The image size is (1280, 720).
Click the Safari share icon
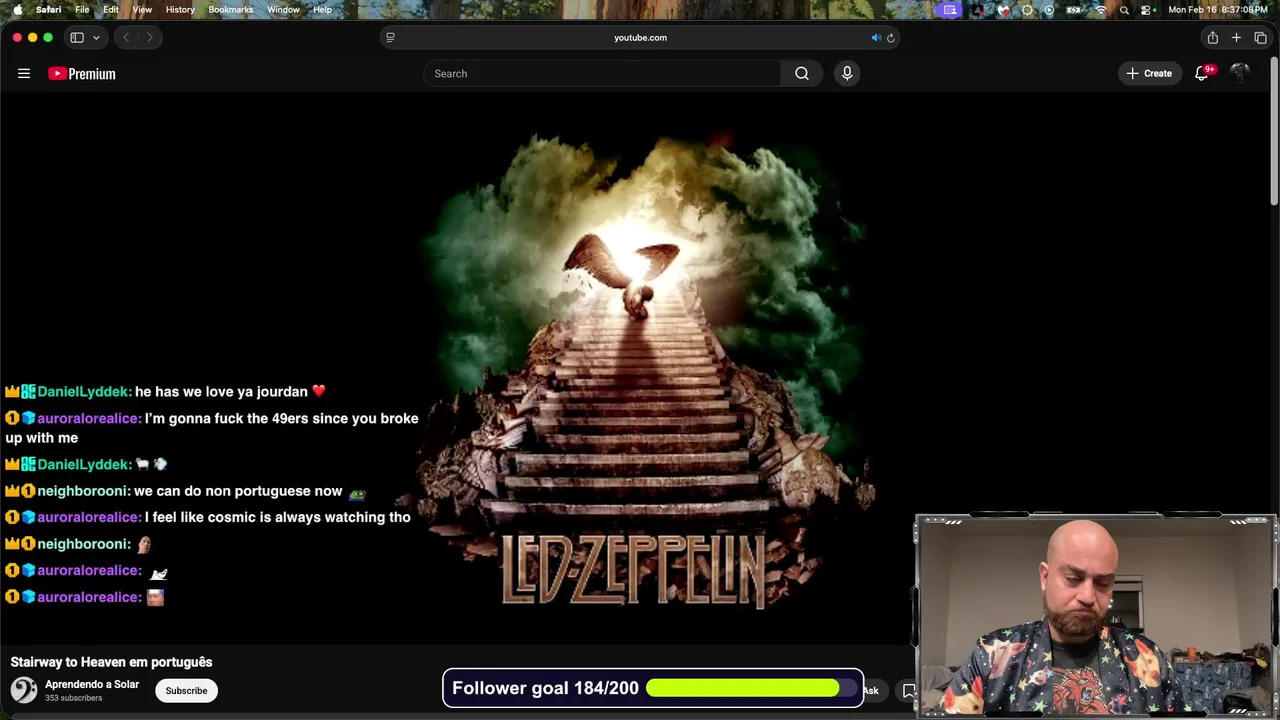pyautogui.click(x=1212, y=37)
